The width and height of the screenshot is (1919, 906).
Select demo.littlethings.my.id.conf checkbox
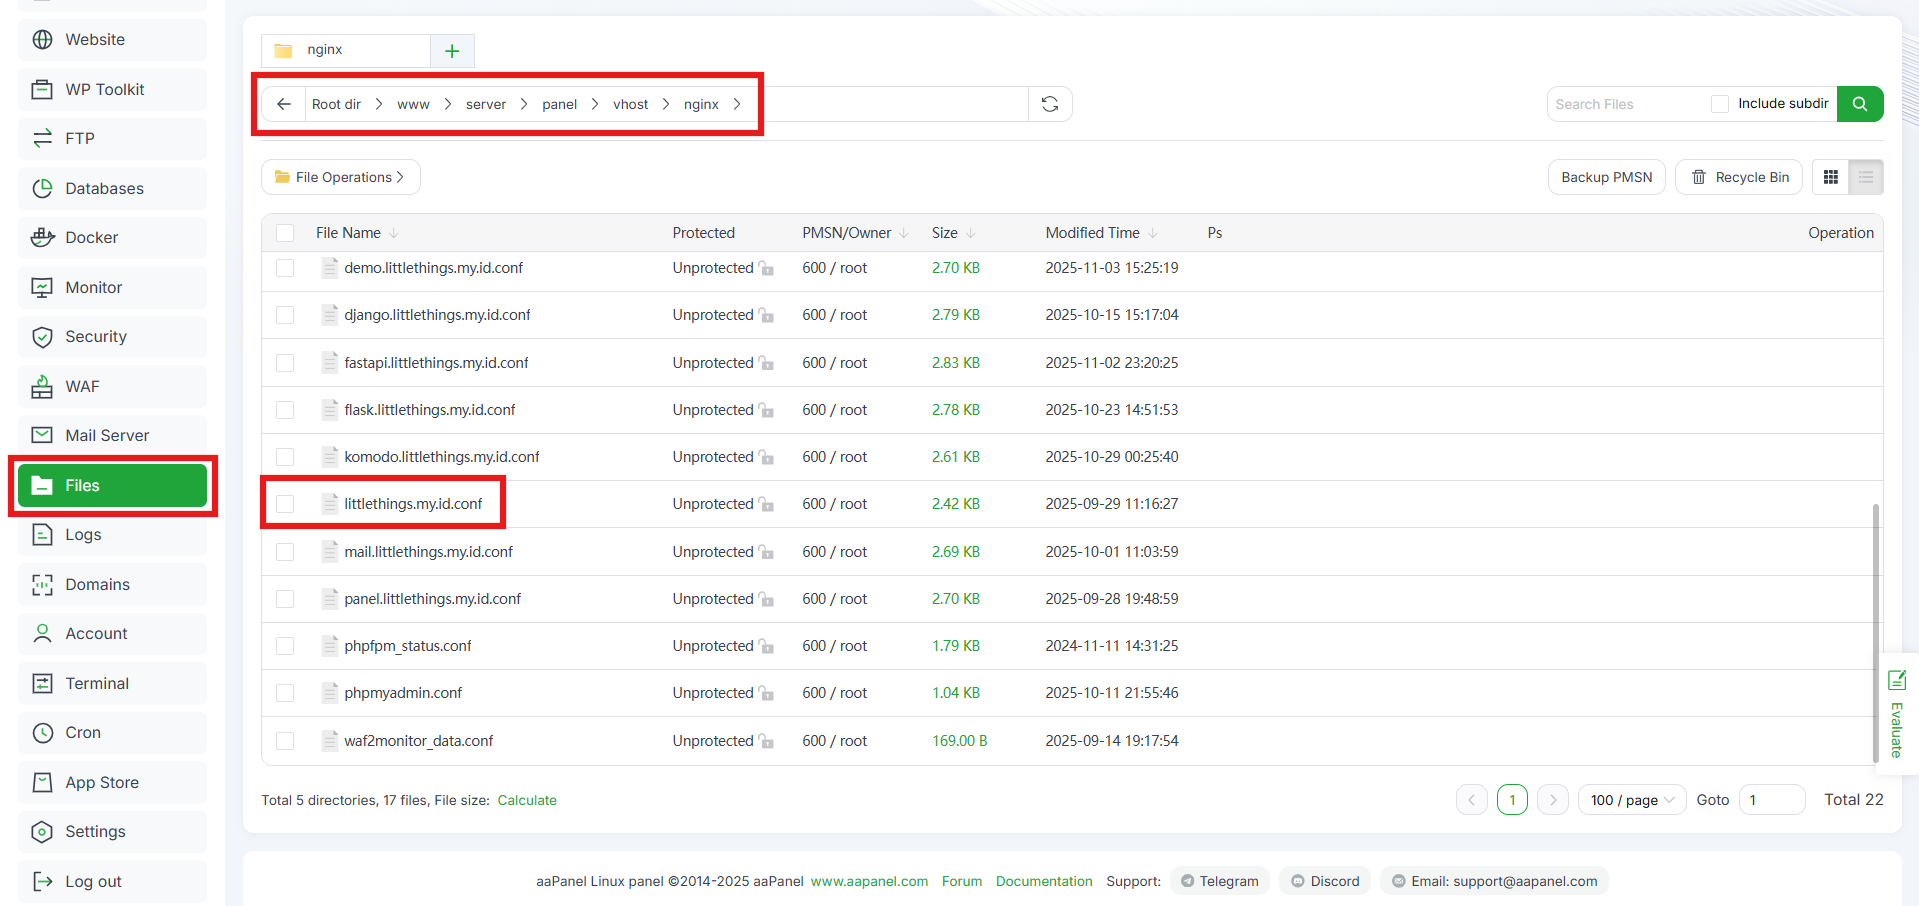coord(285,268)
